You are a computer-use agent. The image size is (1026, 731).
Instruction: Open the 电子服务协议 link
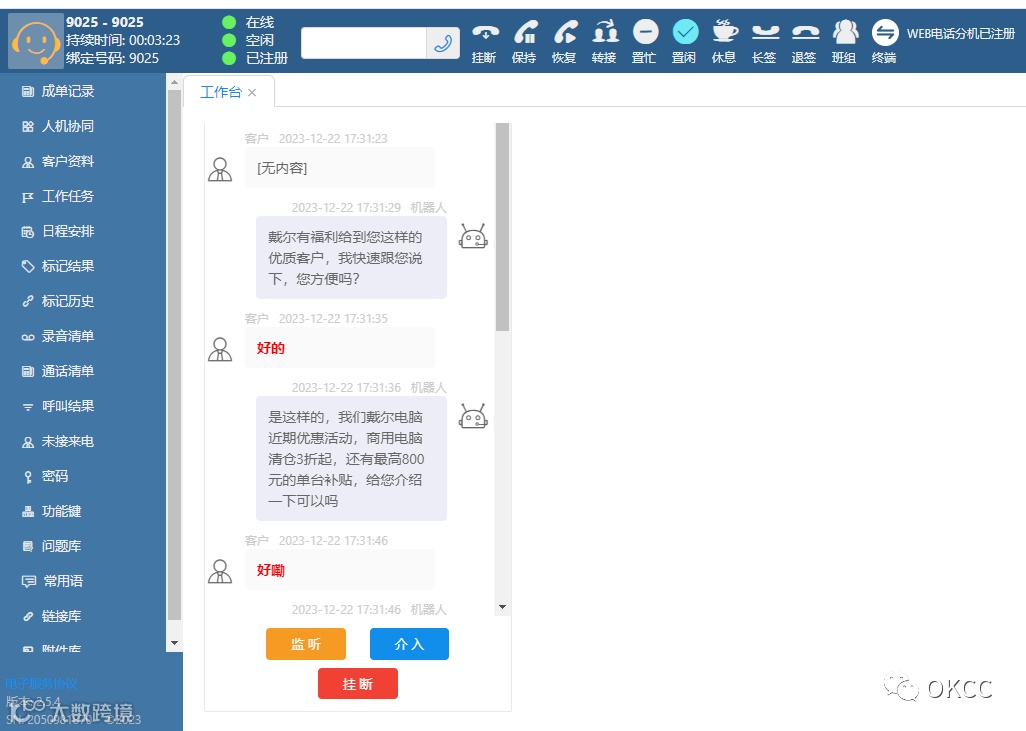[41, 684]
